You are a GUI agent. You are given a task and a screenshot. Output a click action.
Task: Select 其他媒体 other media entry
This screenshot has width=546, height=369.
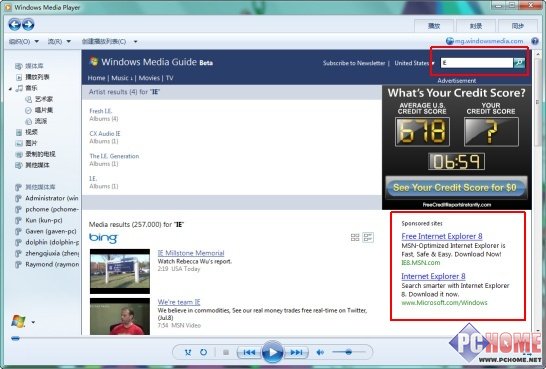point(37,165)
